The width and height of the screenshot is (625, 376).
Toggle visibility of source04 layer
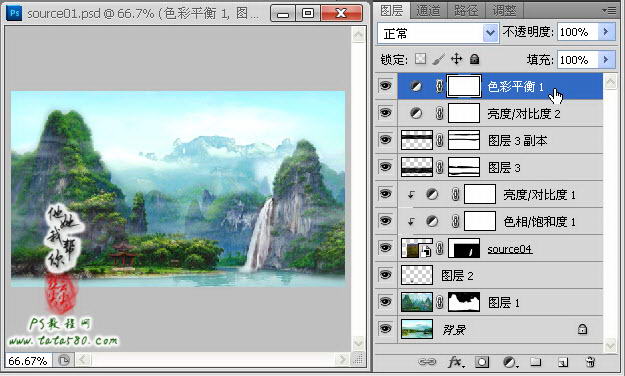coord(385,248)
